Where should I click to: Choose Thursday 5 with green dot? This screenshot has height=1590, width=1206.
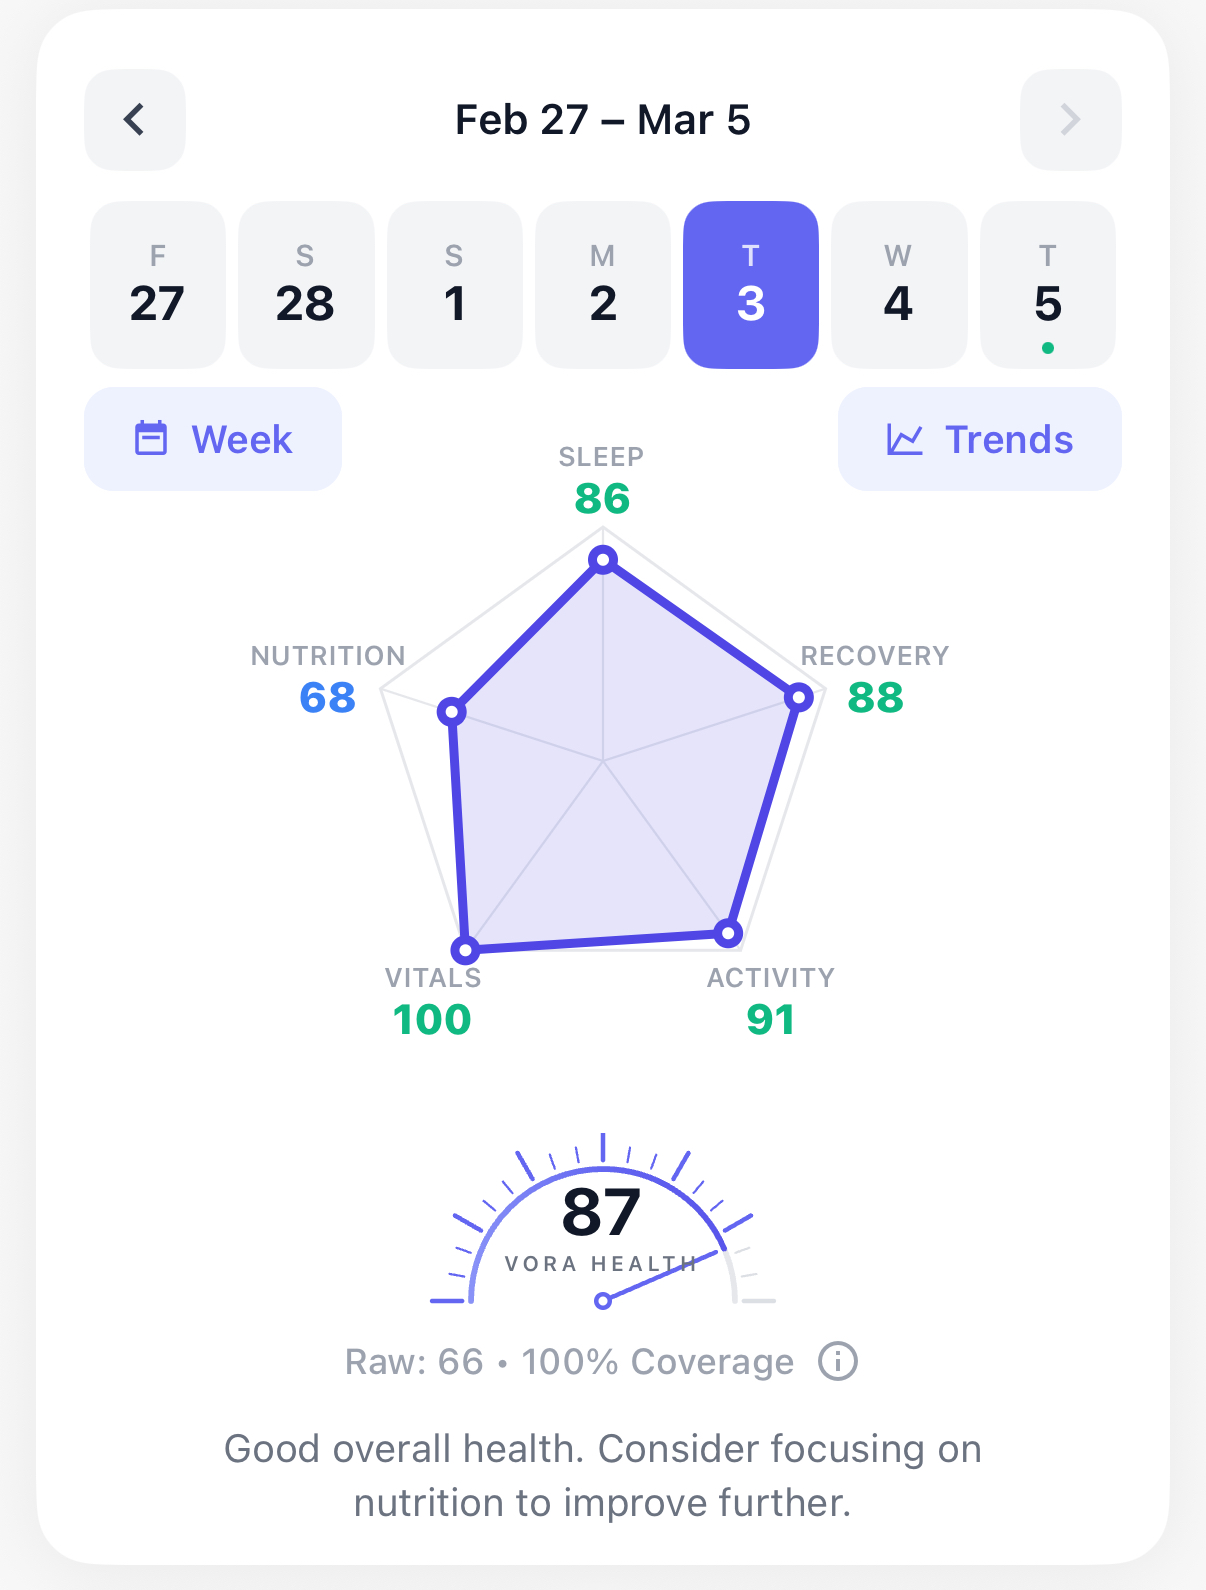pos(1047,285)
